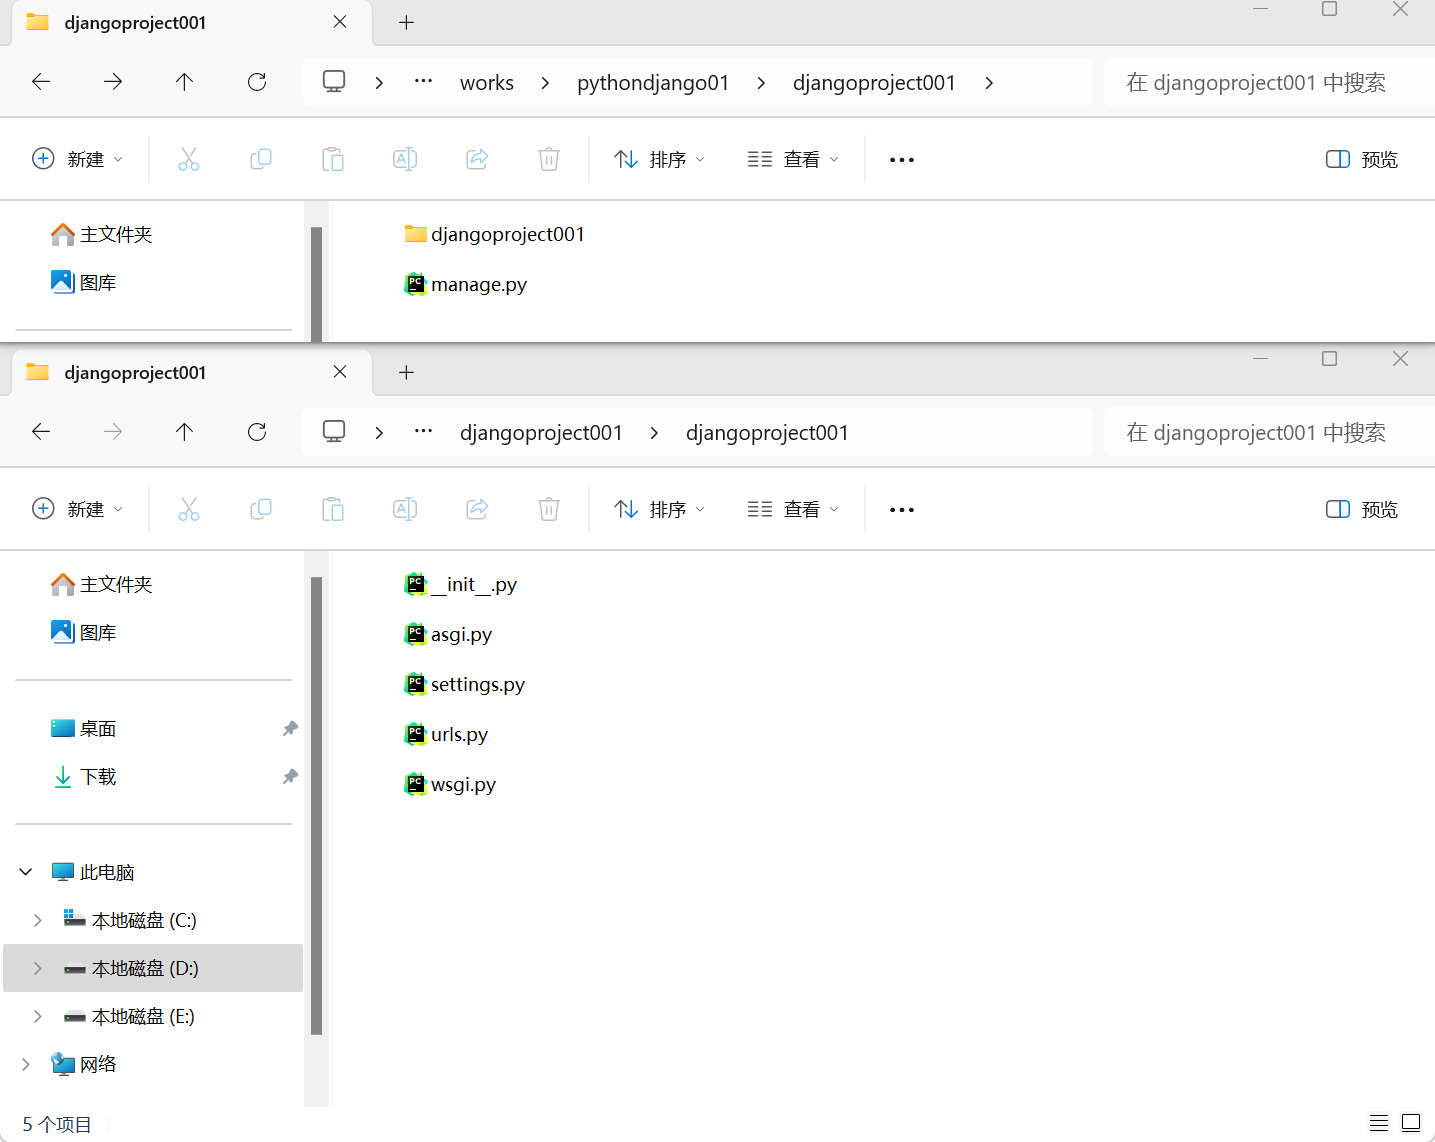This screenshot has width=1435, height=1142.
Task: Expand 本地磁盘 (E:) in navigation tree
Action: [x=38, y=1016]
